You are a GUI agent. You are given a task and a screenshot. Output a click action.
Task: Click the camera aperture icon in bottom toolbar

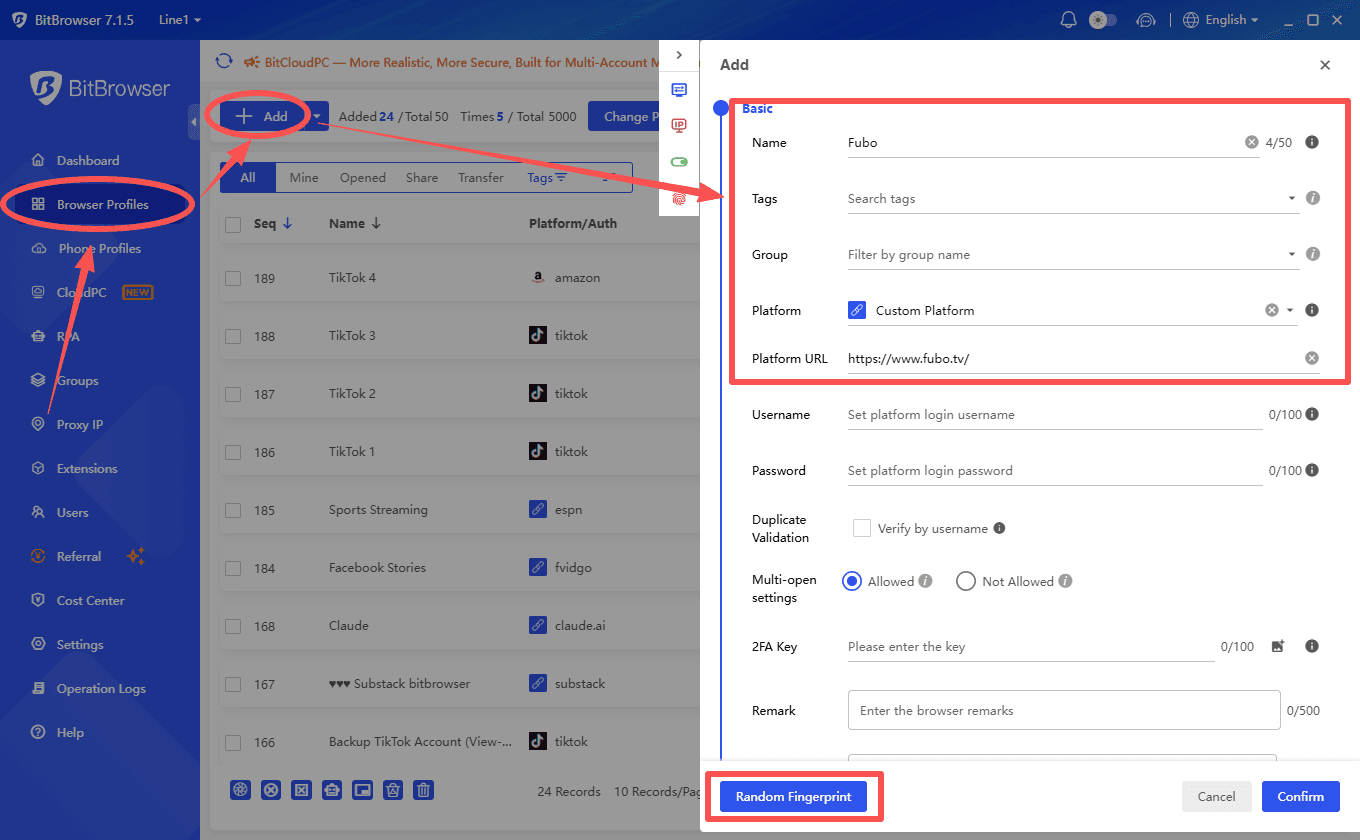point(240,790)
